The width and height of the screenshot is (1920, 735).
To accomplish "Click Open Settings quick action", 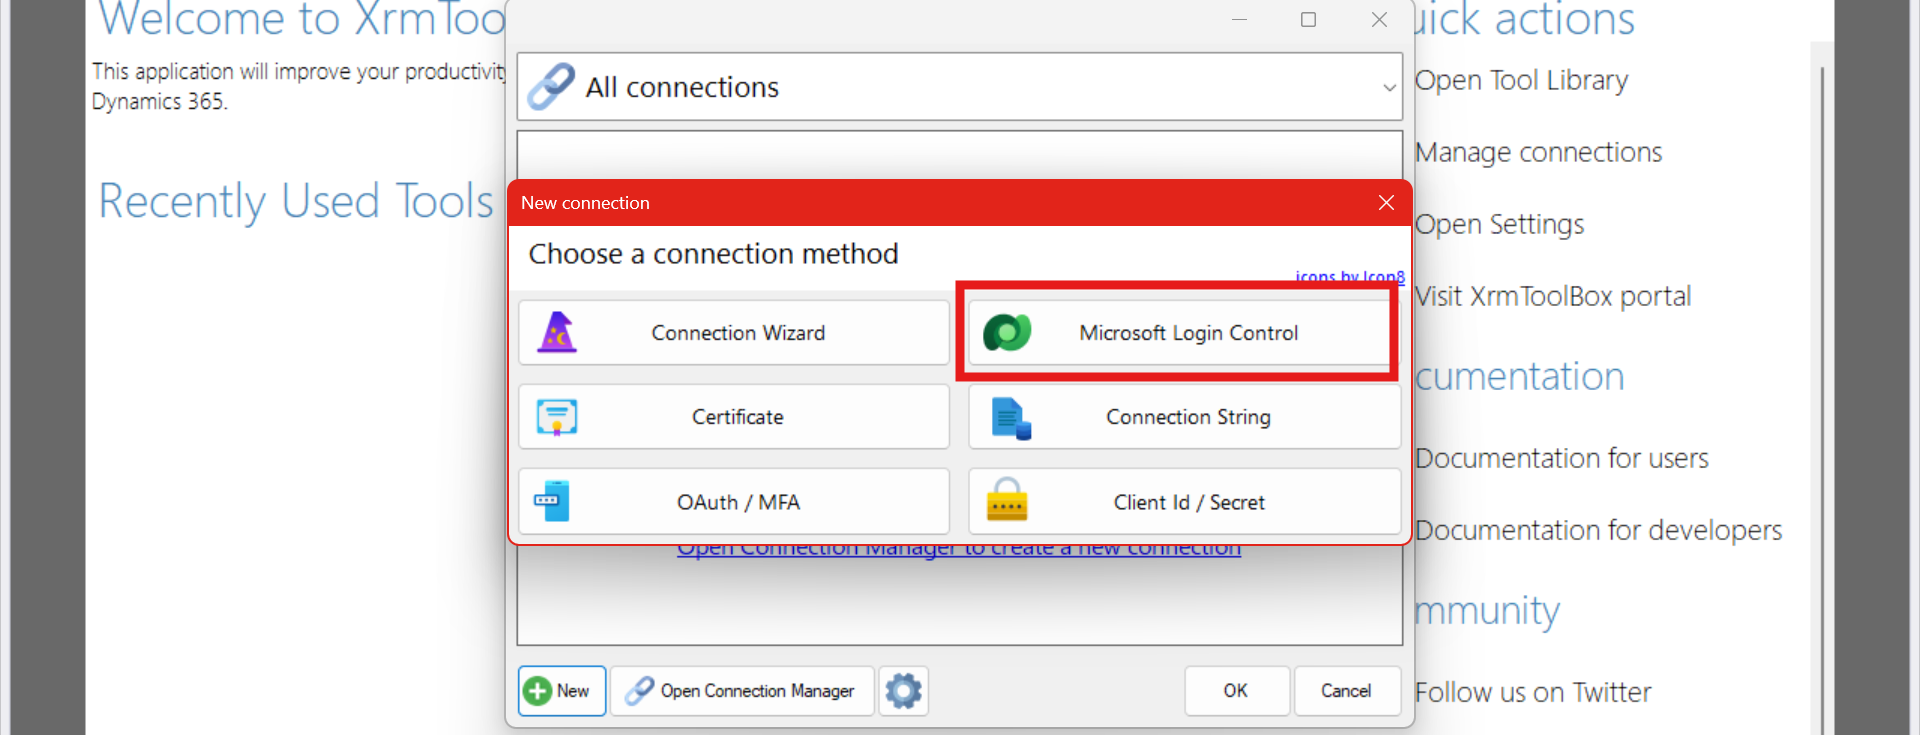I will [x=1499, y=225].
